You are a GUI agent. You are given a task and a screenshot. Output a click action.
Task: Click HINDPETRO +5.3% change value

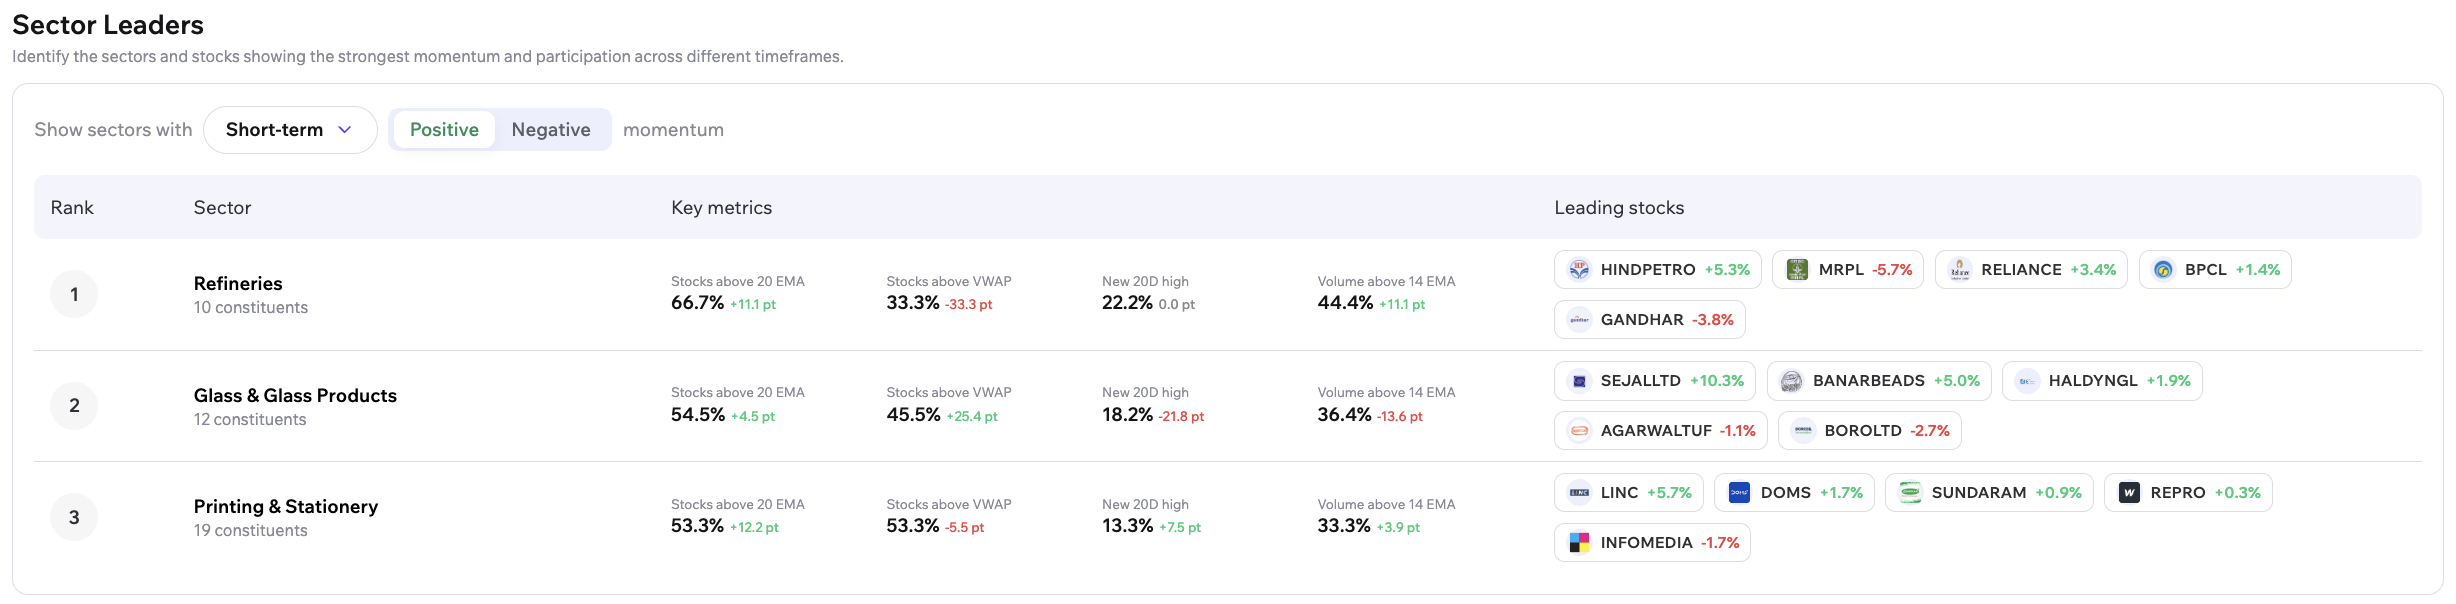click(x=1727, y=270)
